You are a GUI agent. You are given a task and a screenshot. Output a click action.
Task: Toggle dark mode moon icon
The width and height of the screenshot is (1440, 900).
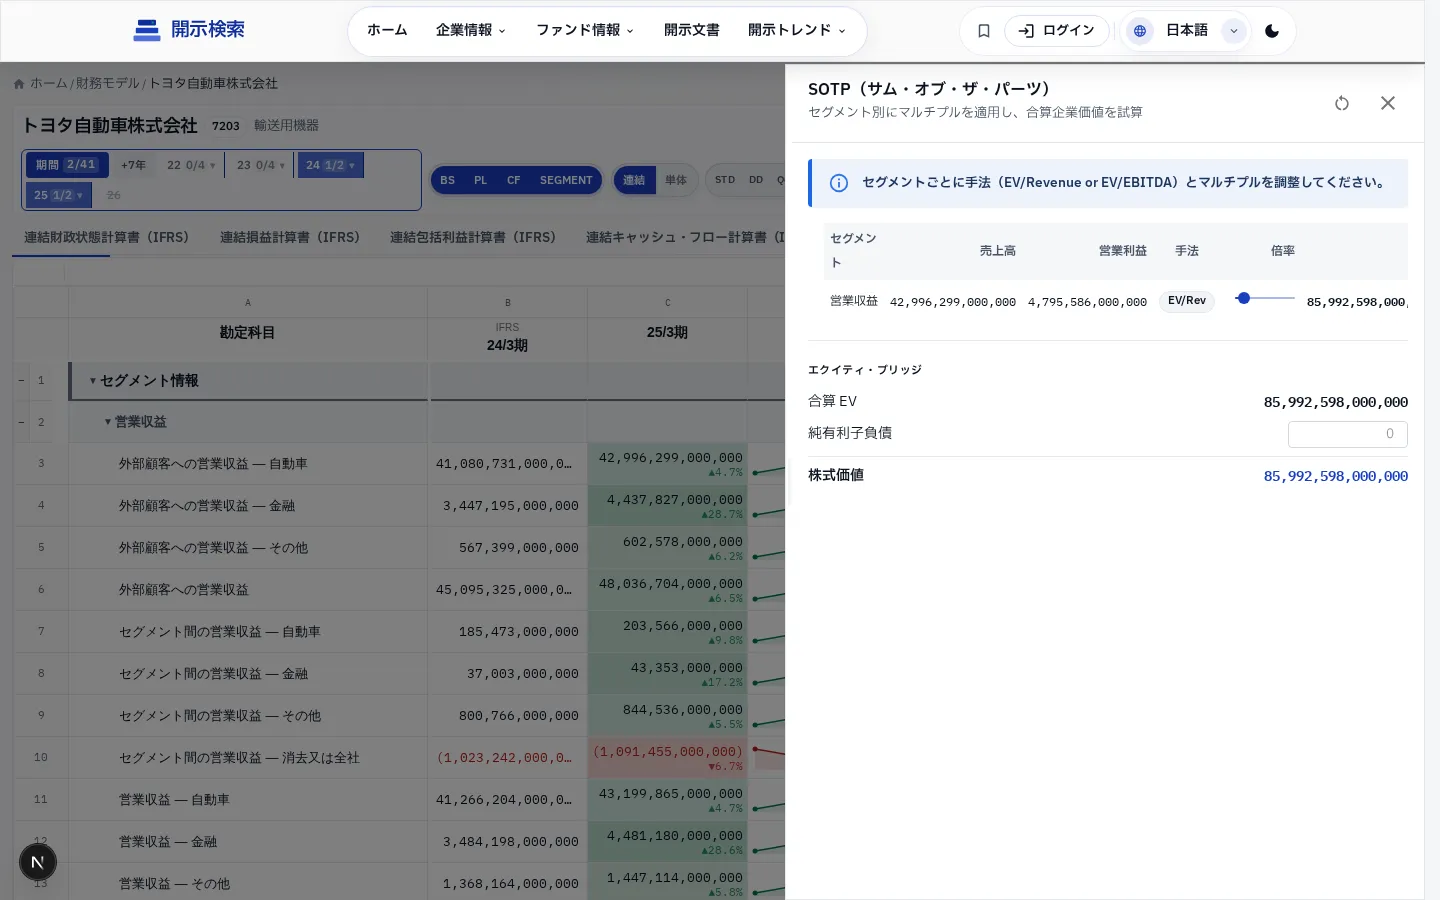pos(1272,31)
